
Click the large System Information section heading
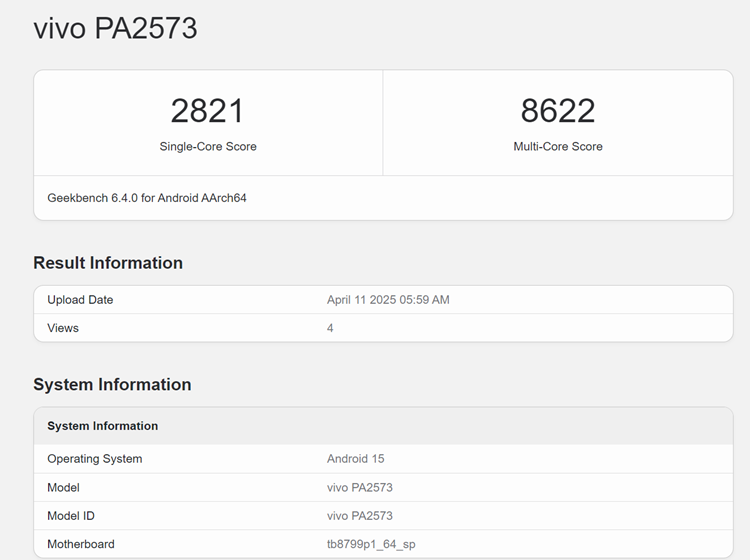click(112, 384)
